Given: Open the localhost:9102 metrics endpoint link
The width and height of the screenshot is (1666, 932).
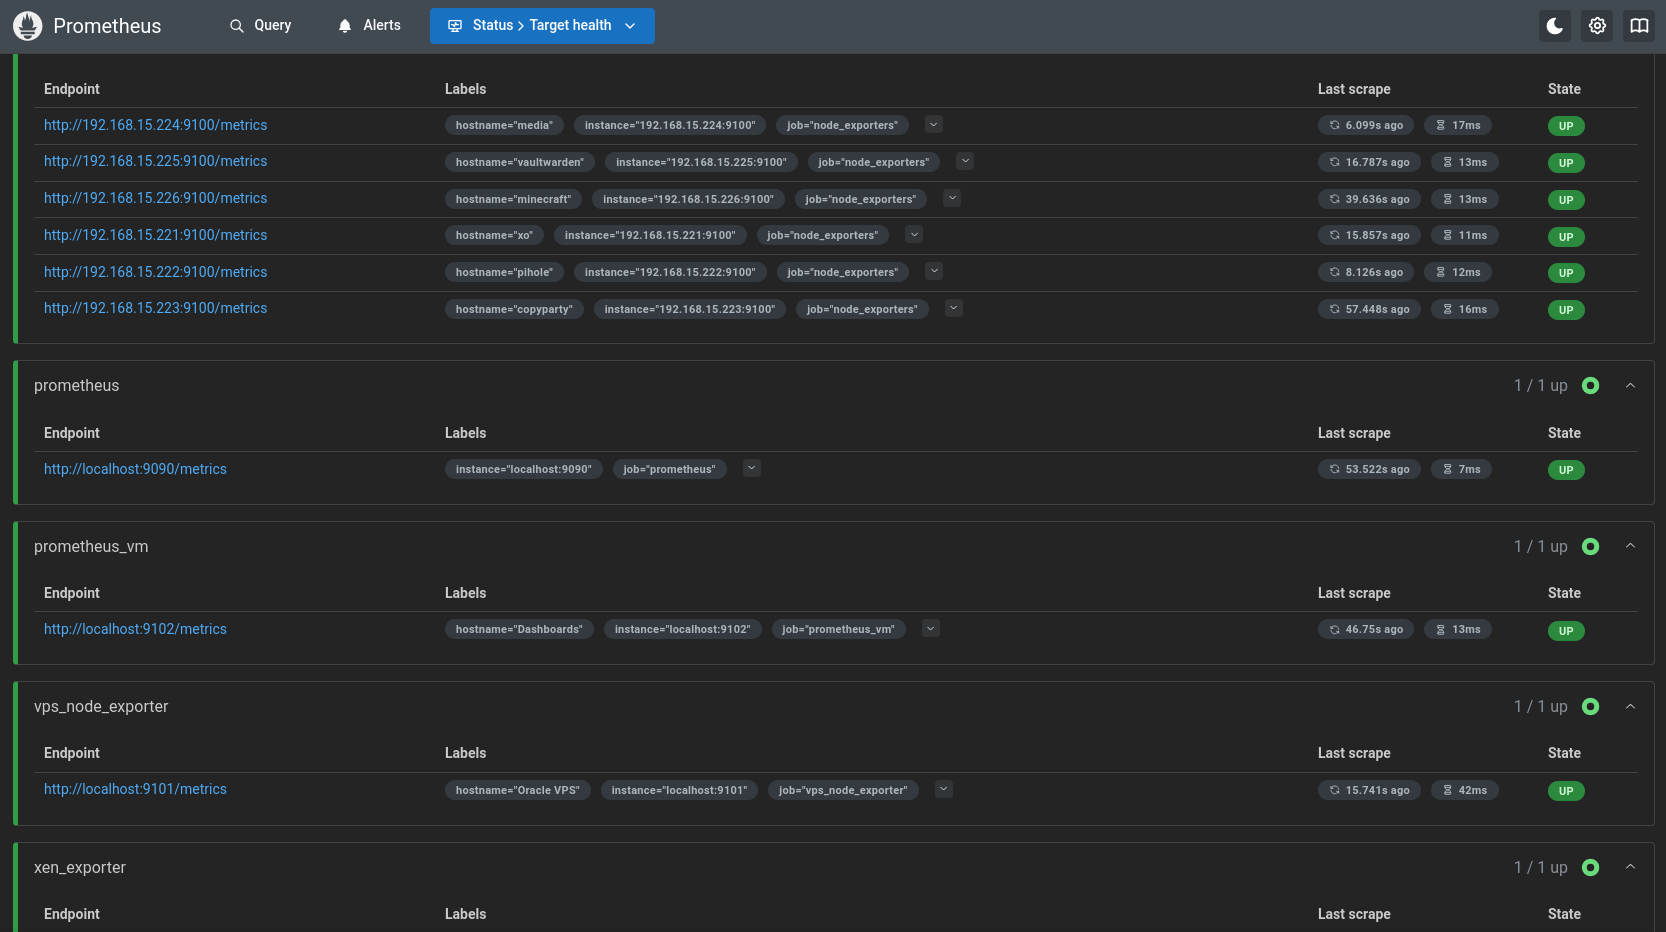Looking at the screenshot, I should [135, 629].
